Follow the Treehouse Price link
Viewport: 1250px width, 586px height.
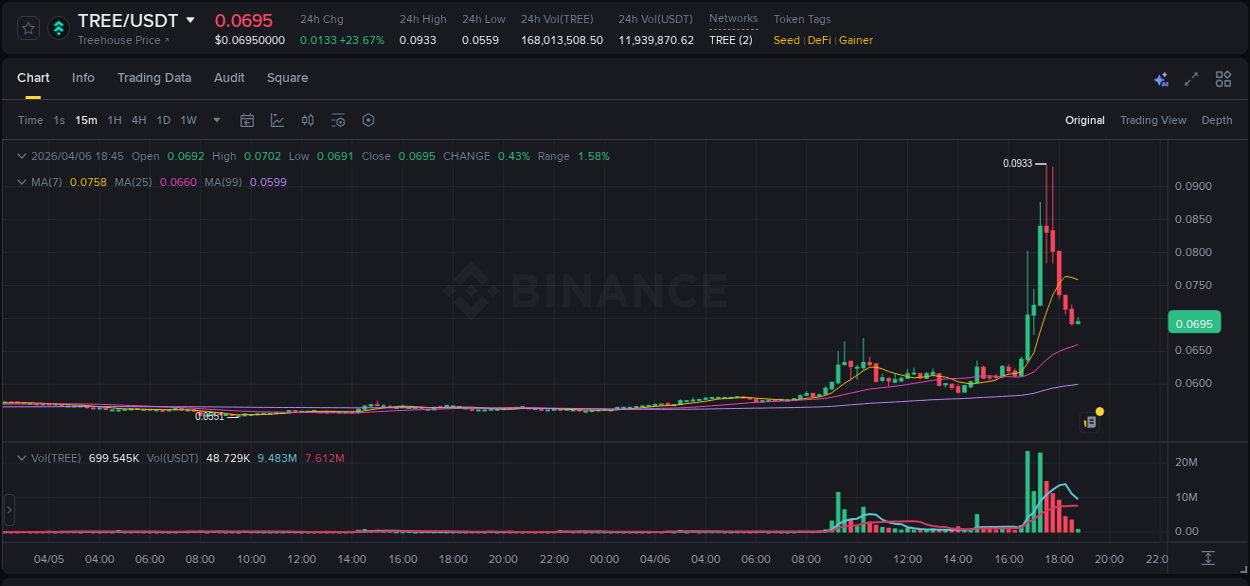click(124, 40)
